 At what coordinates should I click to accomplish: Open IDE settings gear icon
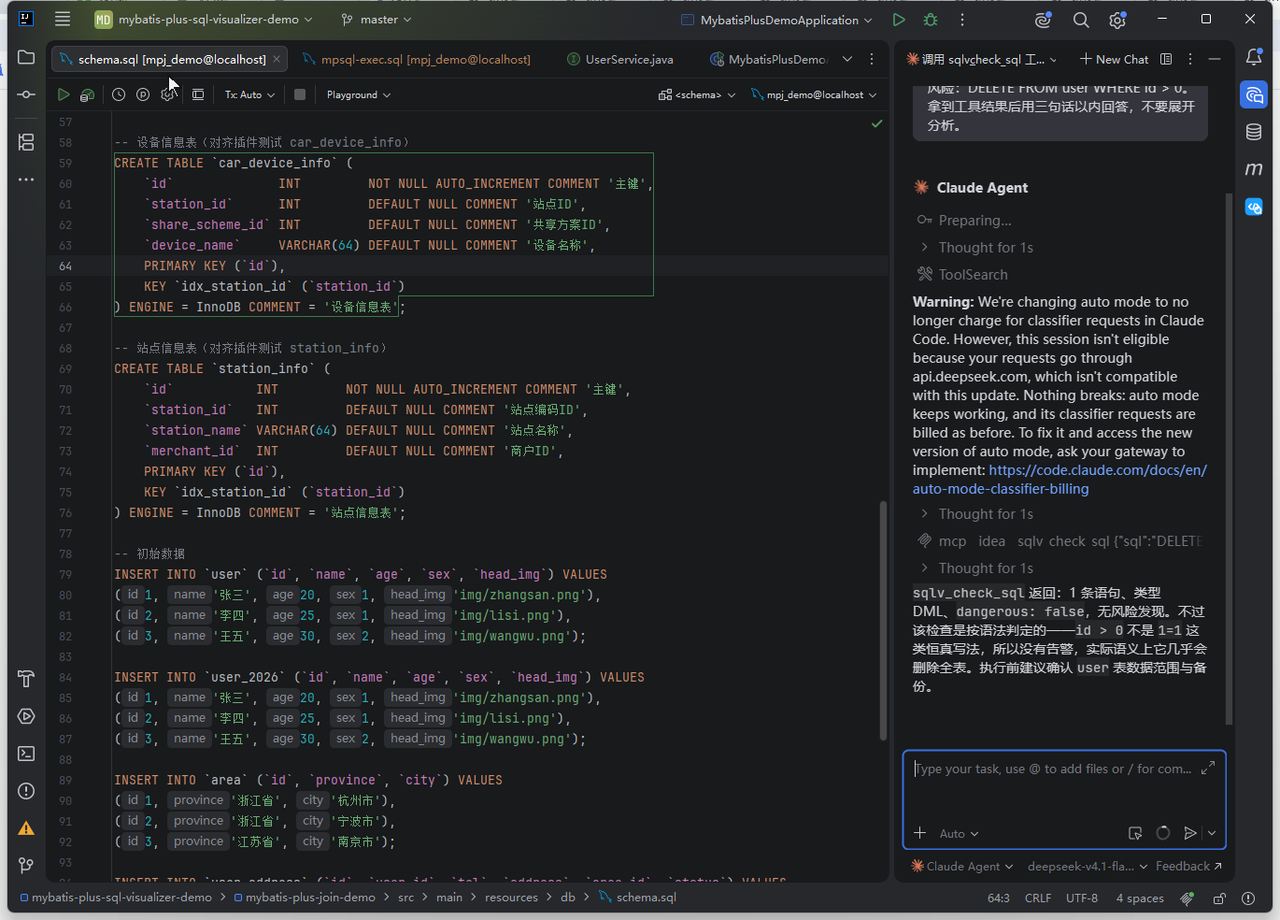[1117, 19]
